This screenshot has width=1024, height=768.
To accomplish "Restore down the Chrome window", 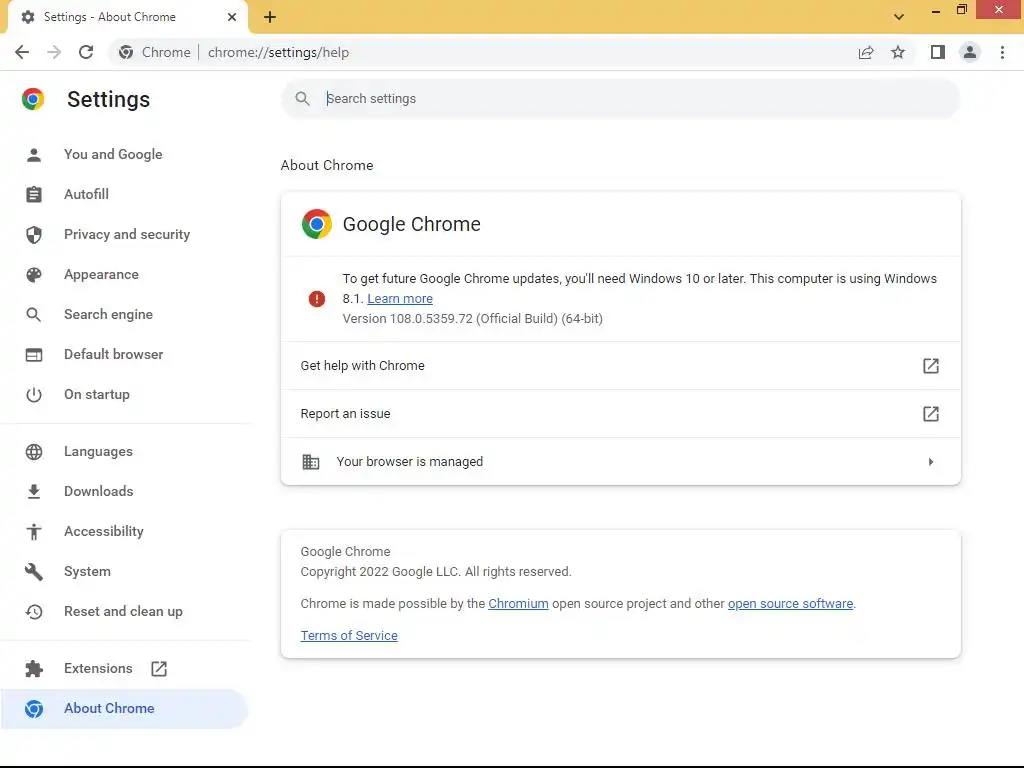I will tap(962, 9).
